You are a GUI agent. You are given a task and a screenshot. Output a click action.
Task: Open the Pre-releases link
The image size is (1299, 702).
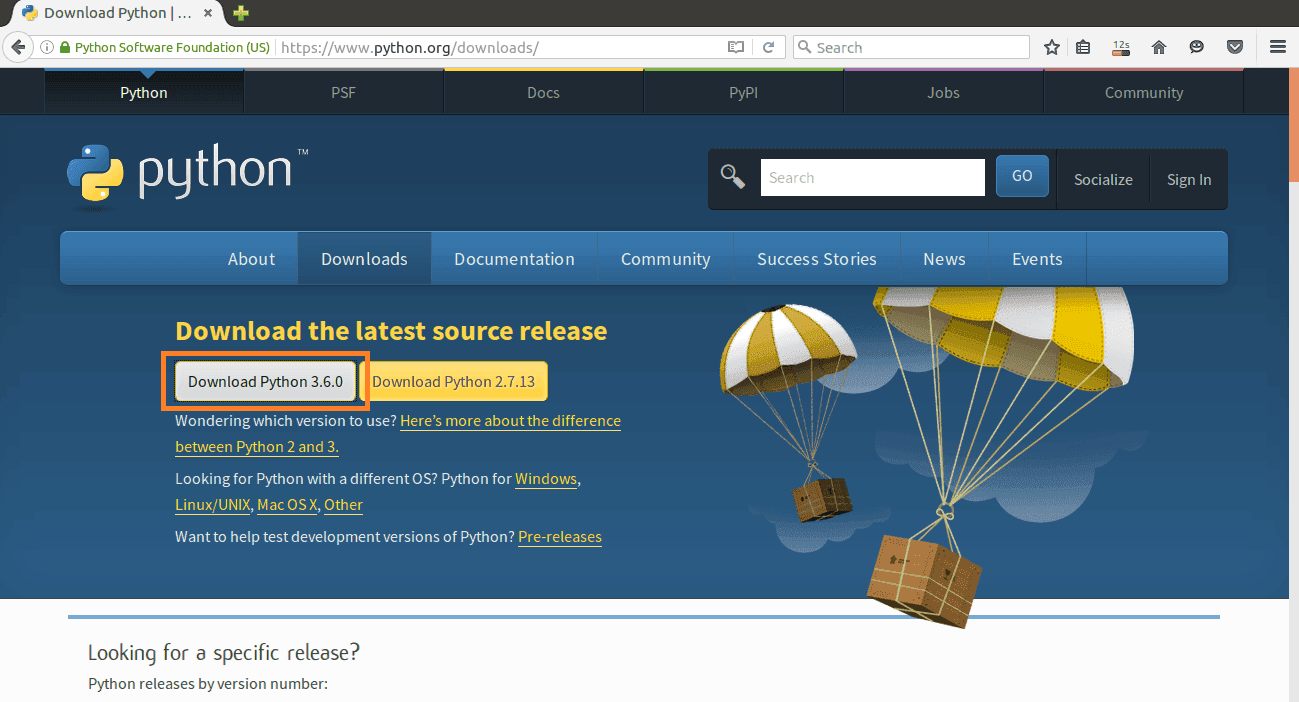[560, 537]
